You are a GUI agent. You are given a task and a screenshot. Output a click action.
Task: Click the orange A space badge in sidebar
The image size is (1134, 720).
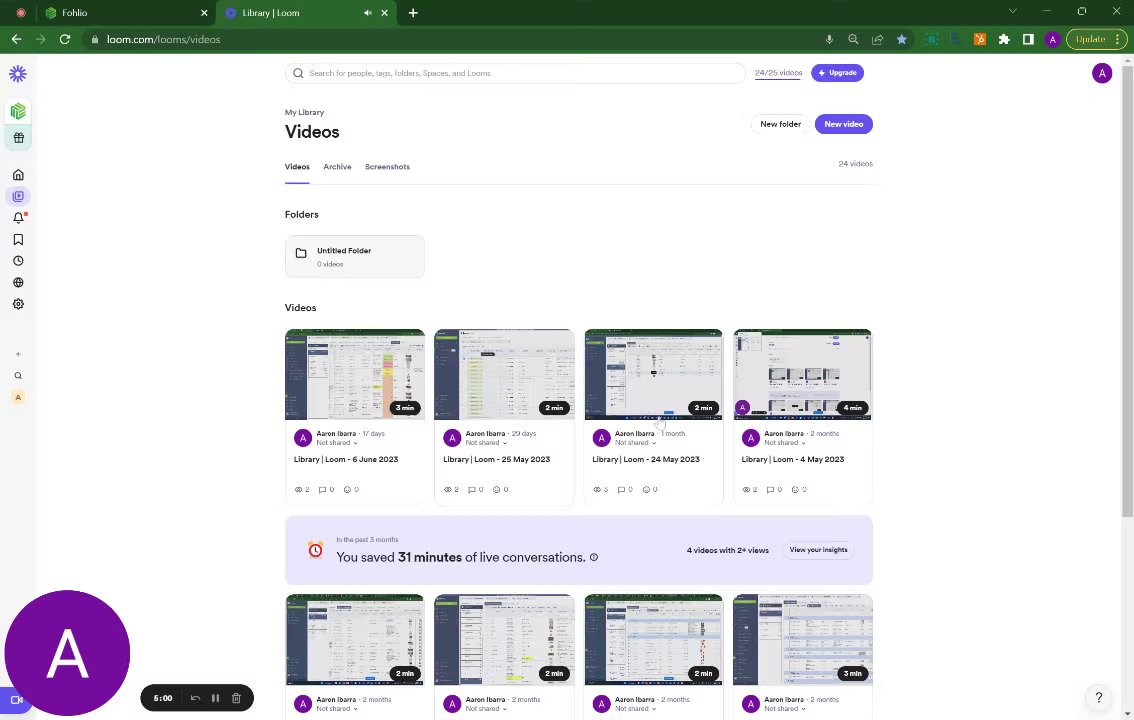point(18,397)
